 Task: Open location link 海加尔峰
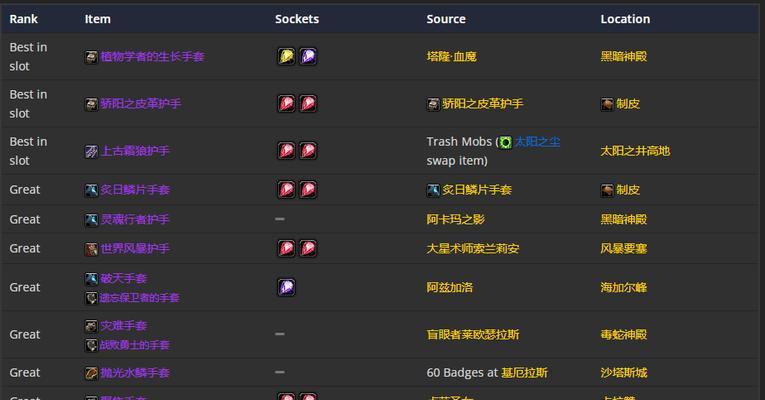[x=624, y=287]
